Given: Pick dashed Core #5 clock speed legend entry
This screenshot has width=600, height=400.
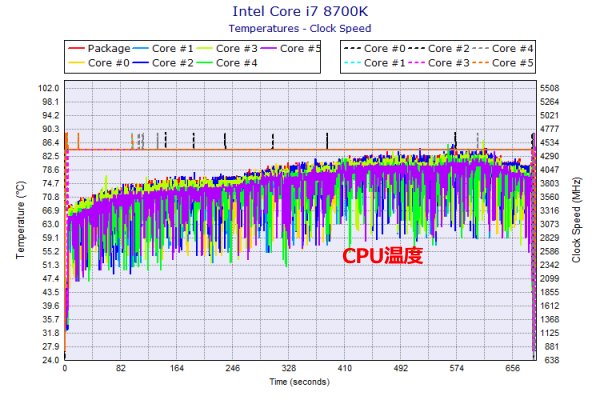Looking at the screenshot, I should pos(502,63).
